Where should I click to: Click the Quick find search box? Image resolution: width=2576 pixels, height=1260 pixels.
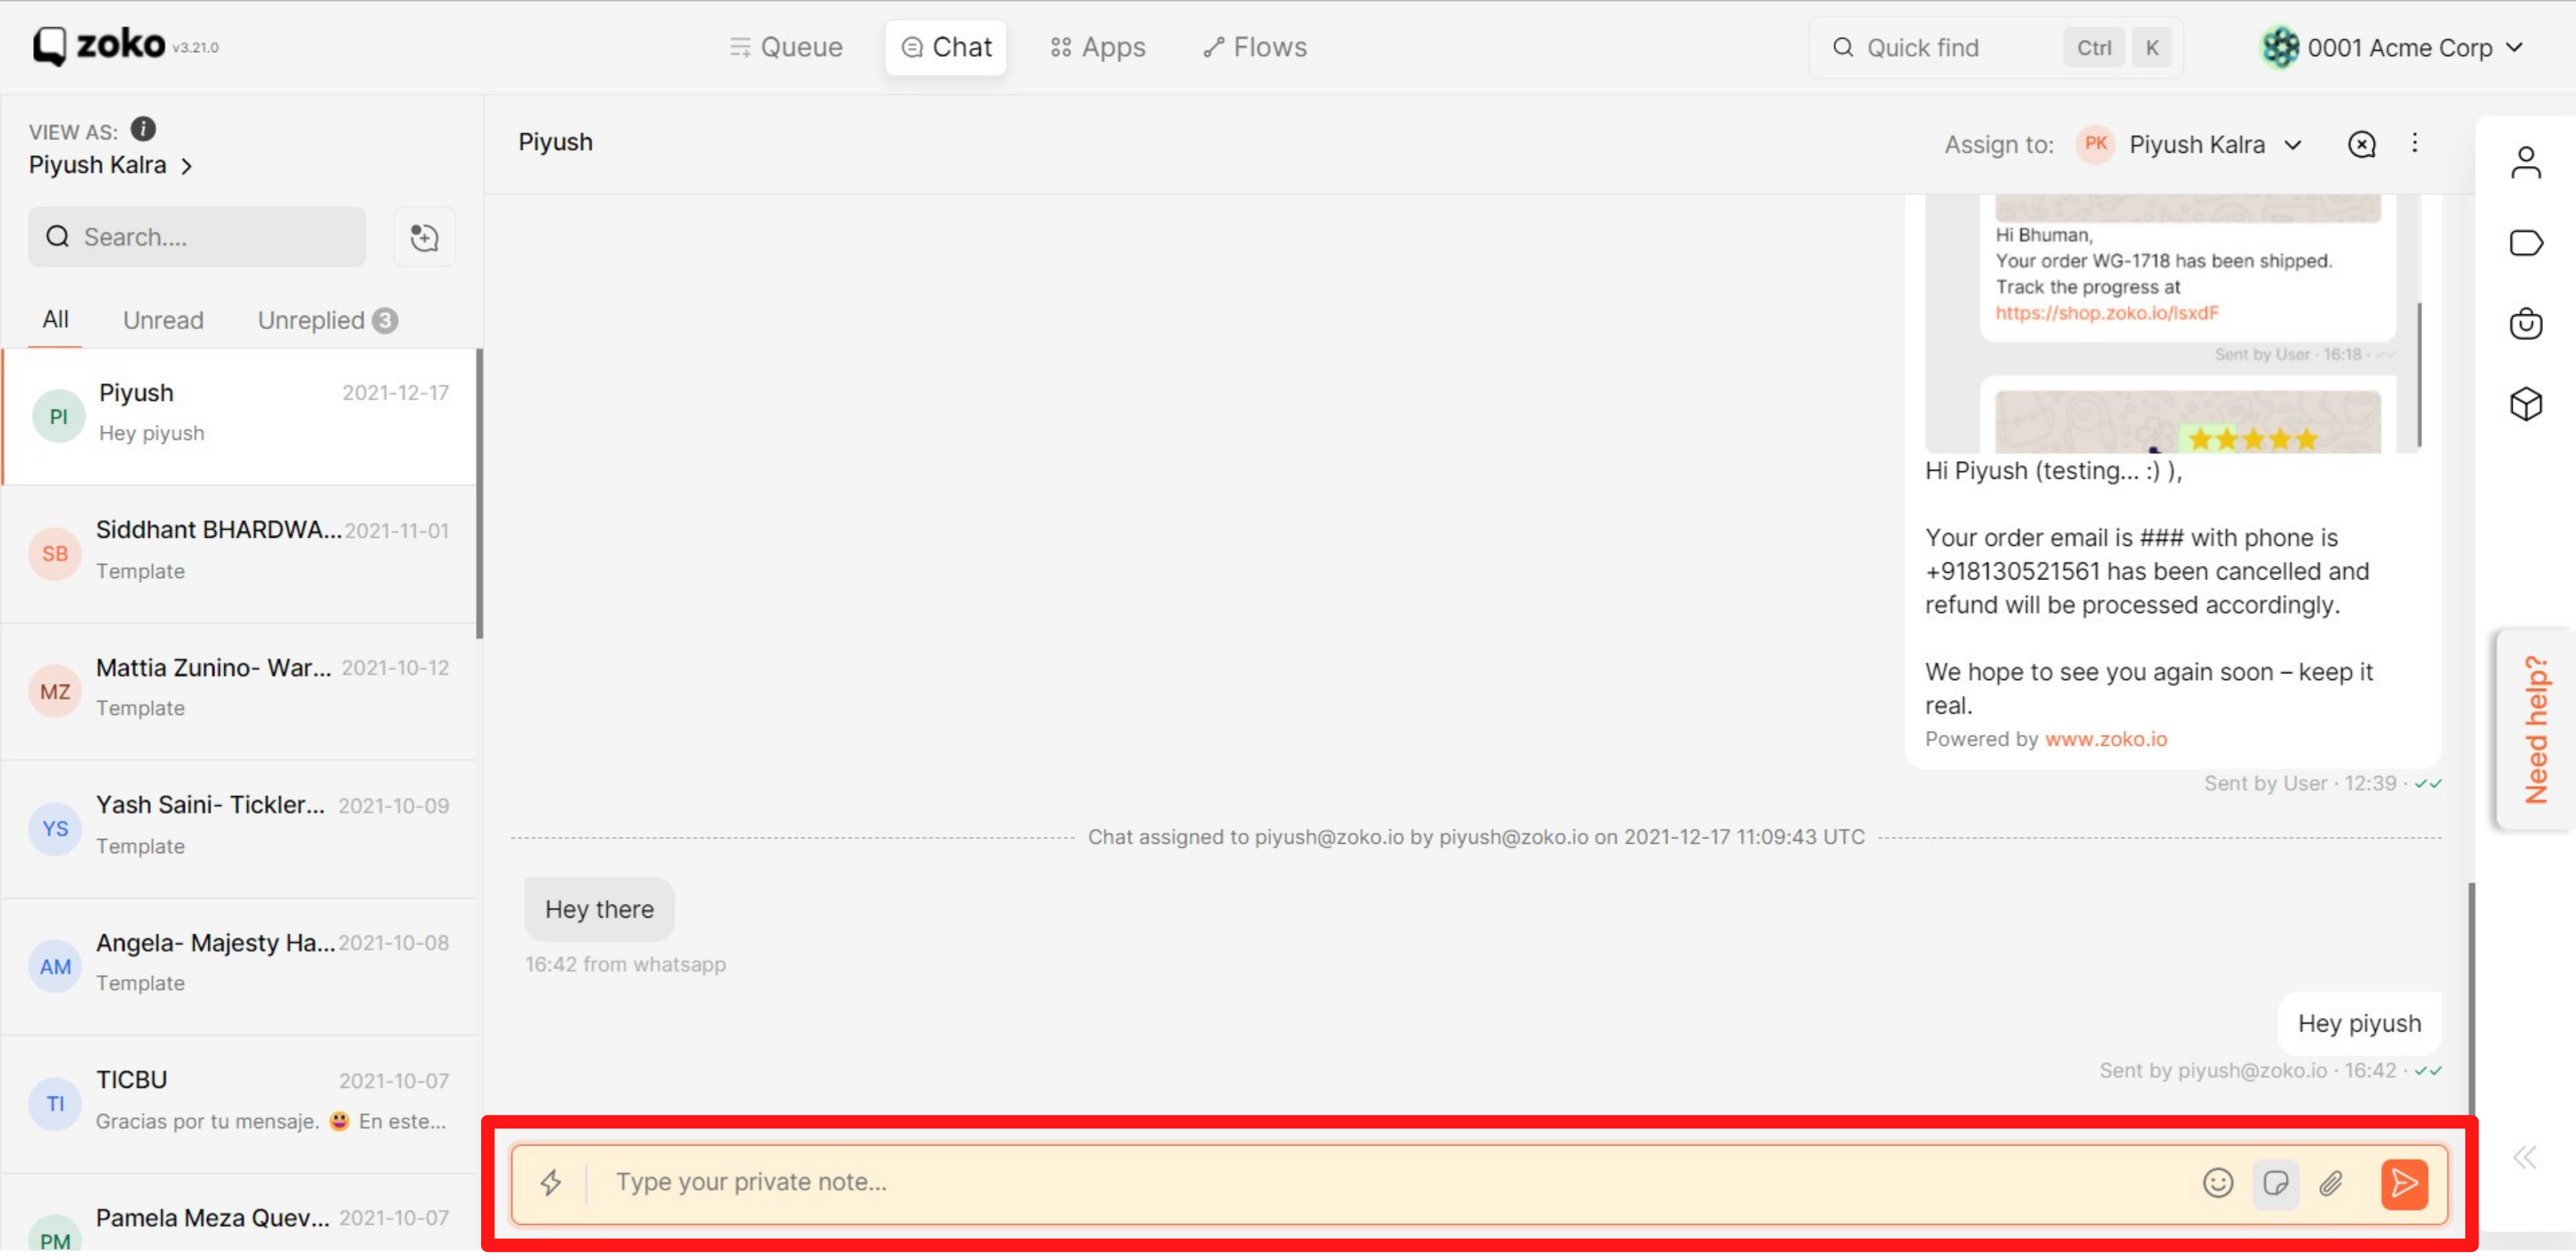coord(1996,47)
